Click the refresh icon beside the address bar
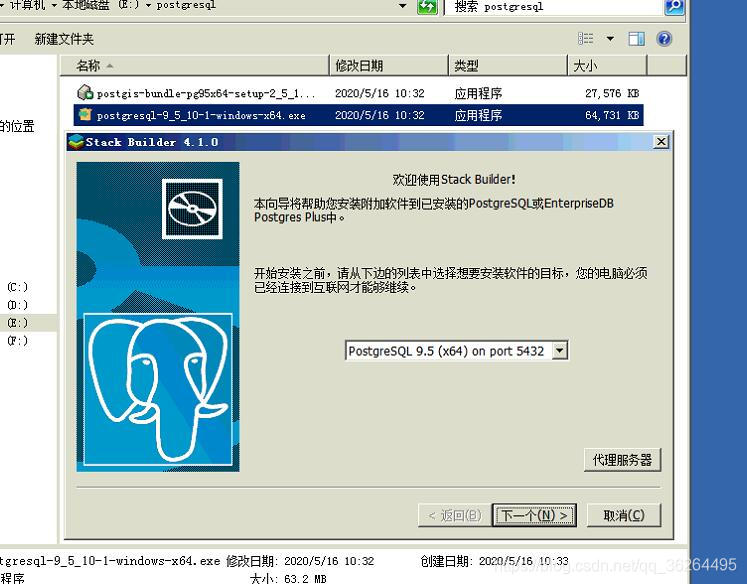The height and width of the screenshot is (584, 747). tap(427, 7)
